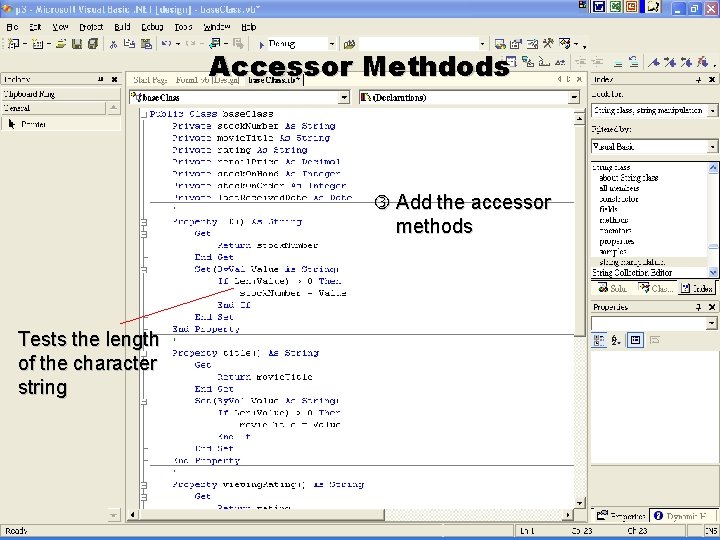Click scroll down arrow in Index list
The image size is (720, 540).
coord(713,272)
